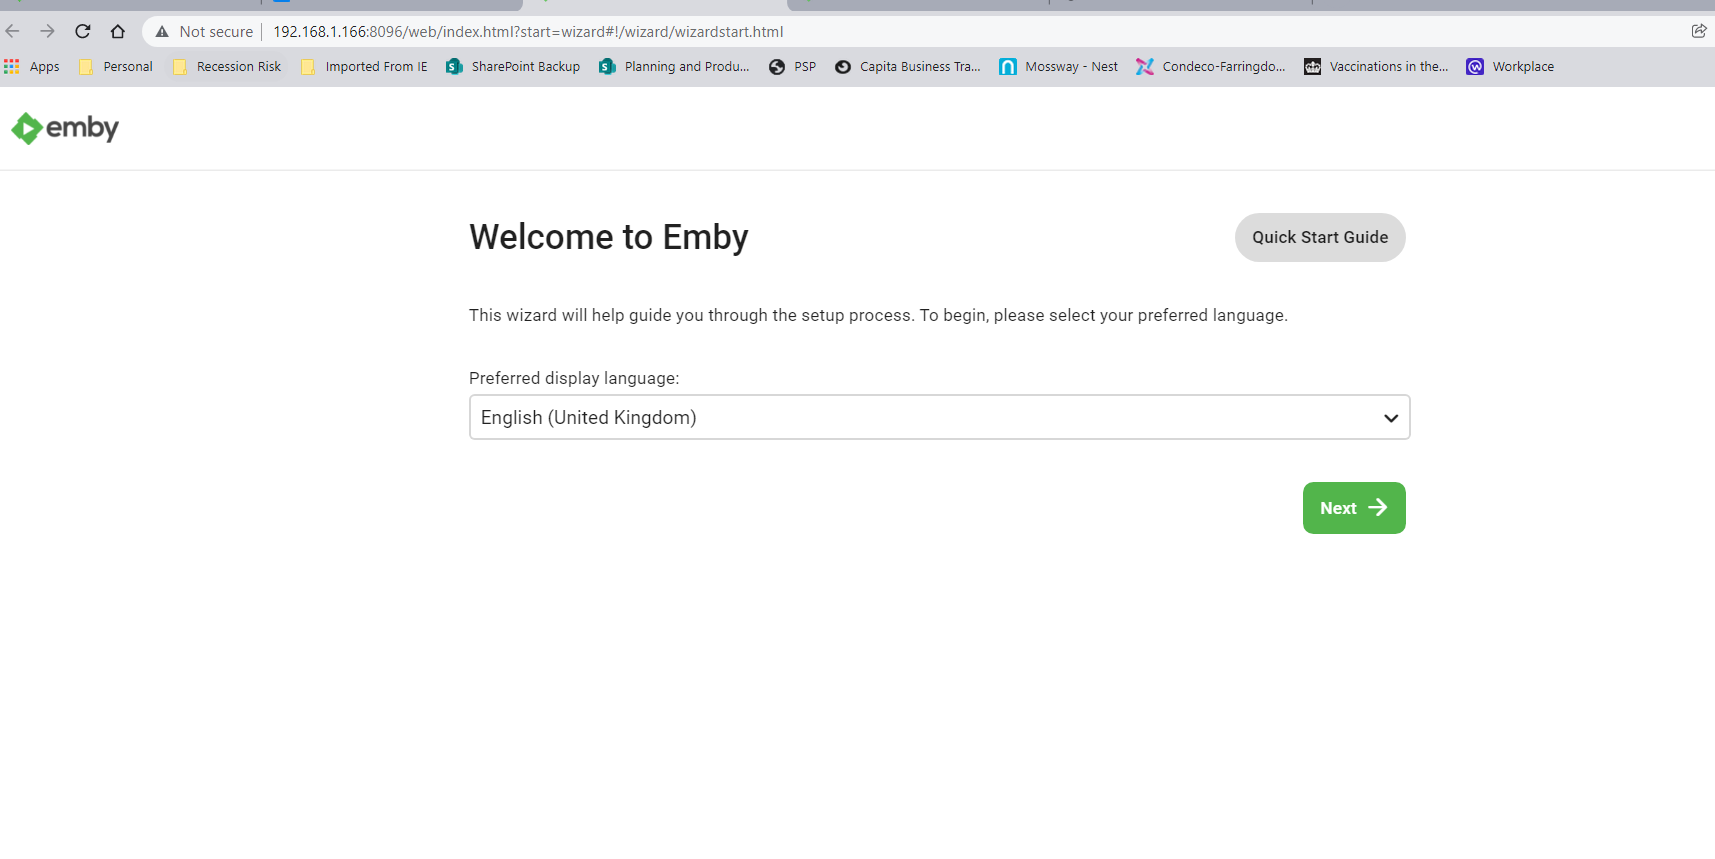
Task: Click the browser back arrow
Action: tap(13, 31)
